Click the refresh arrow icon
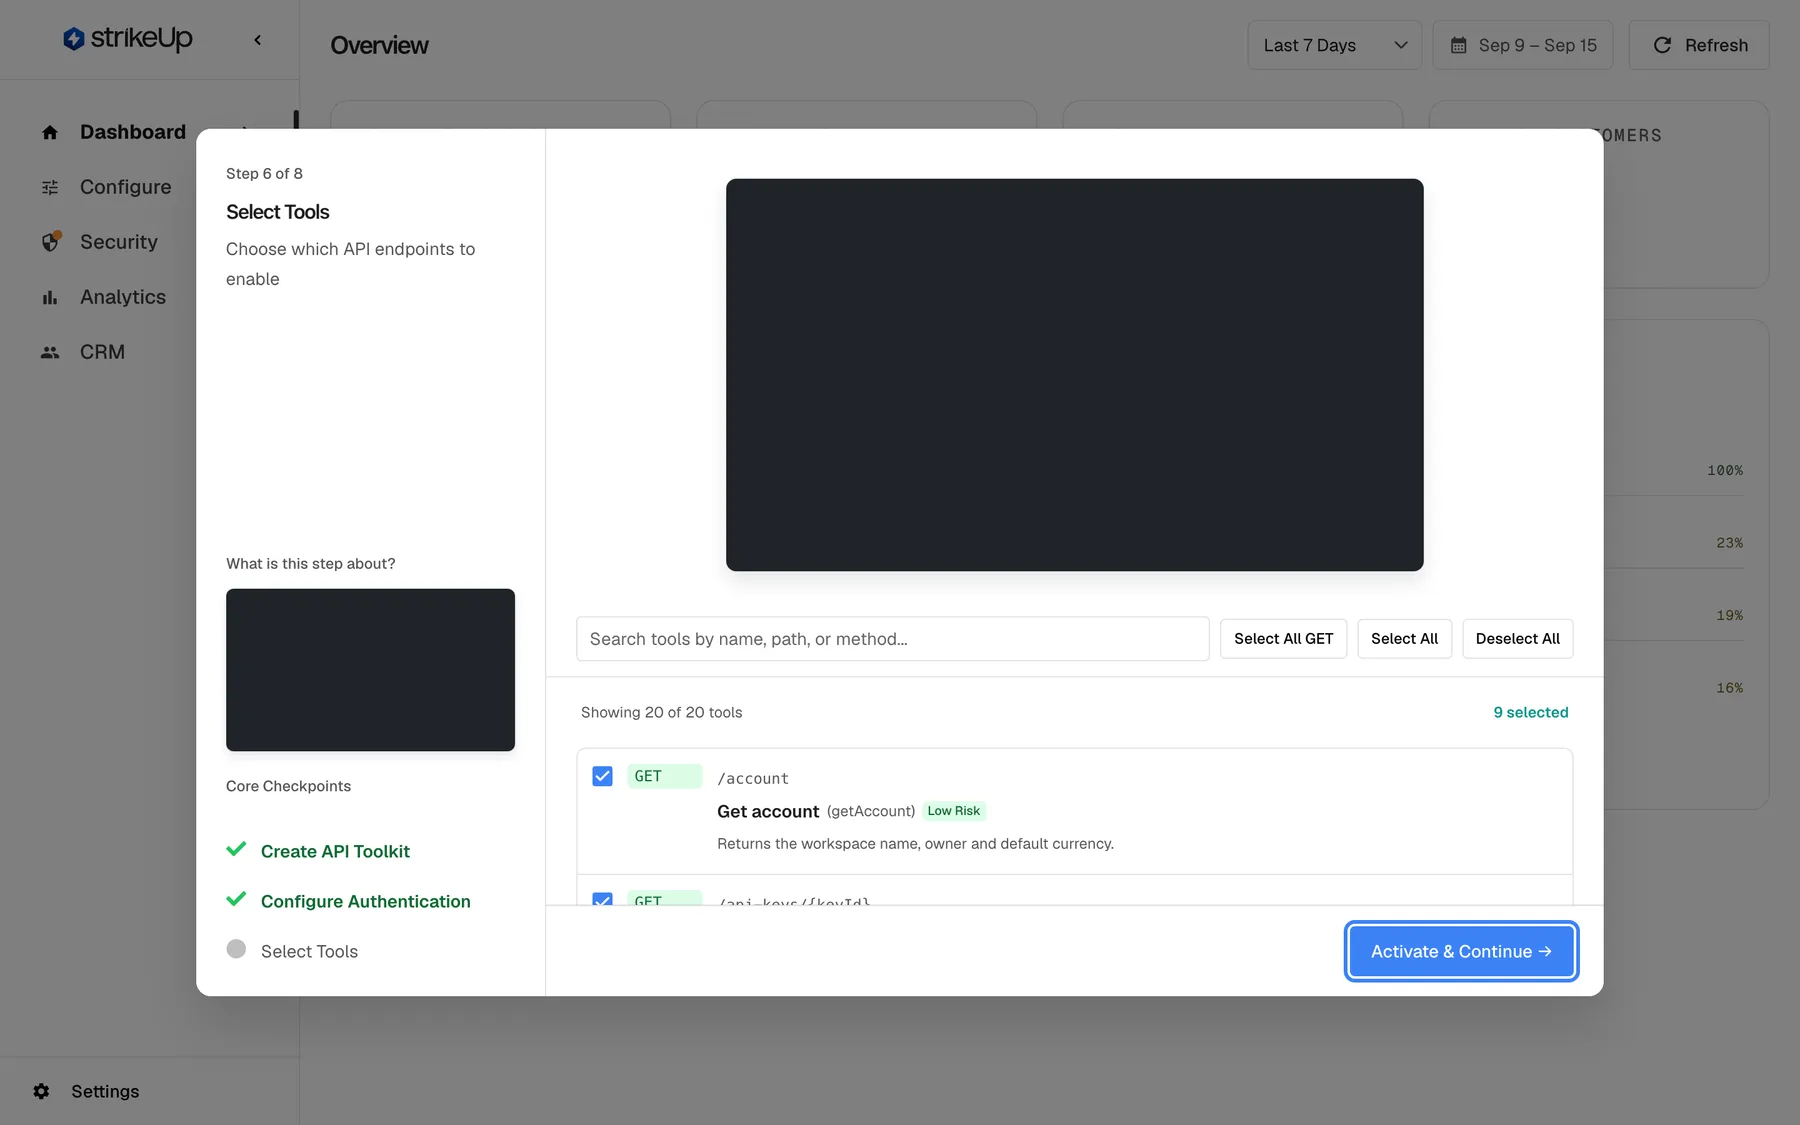1800x1125 pixels. click(x=1662, y=45)
